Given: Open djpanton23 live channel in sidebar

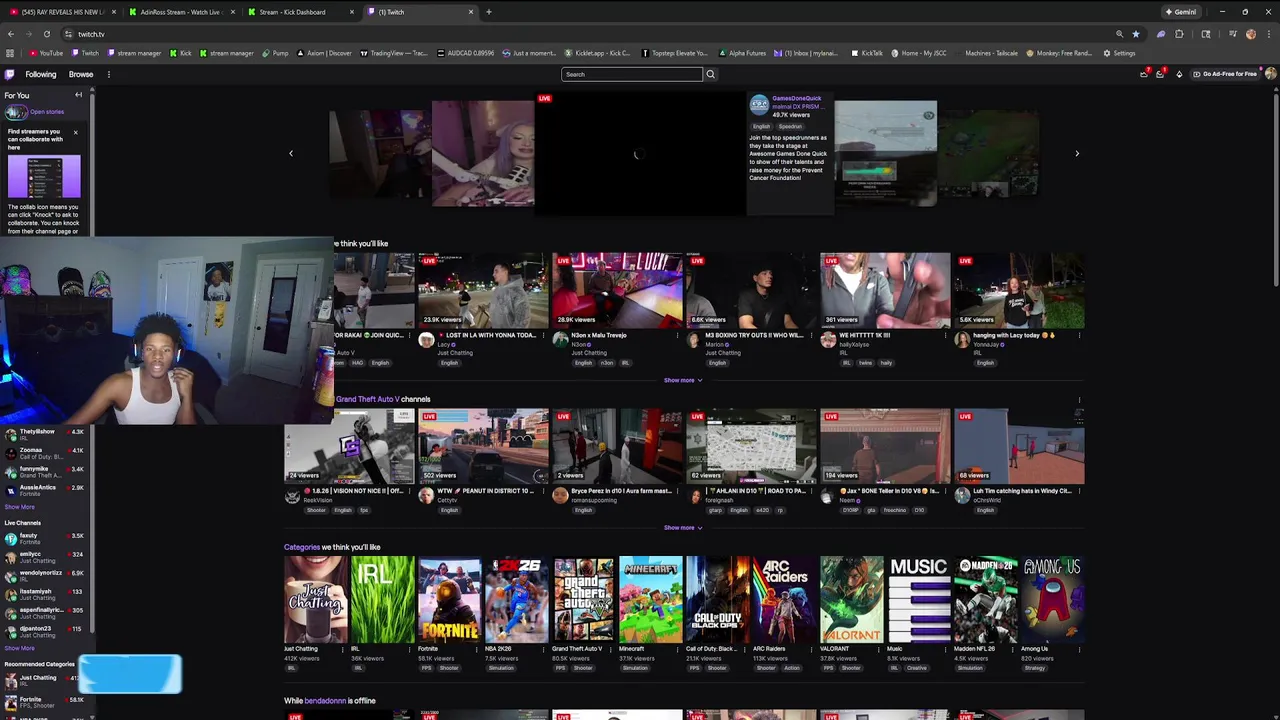Looking at the screenshot, I should click(45, 631).
